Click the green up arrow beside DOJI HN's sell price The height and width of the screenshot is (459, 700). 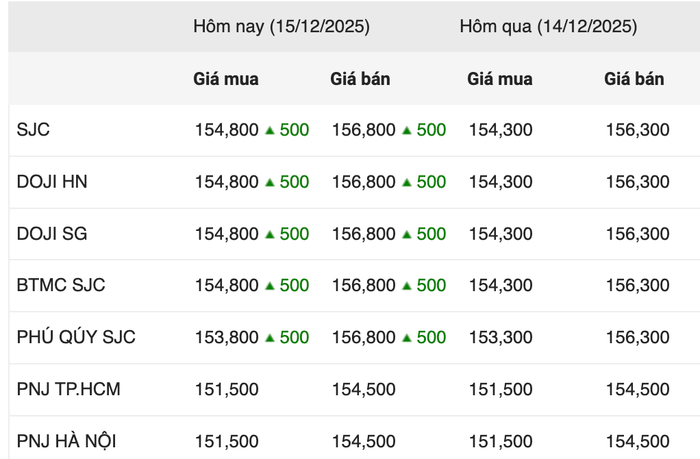coord(406,182)
